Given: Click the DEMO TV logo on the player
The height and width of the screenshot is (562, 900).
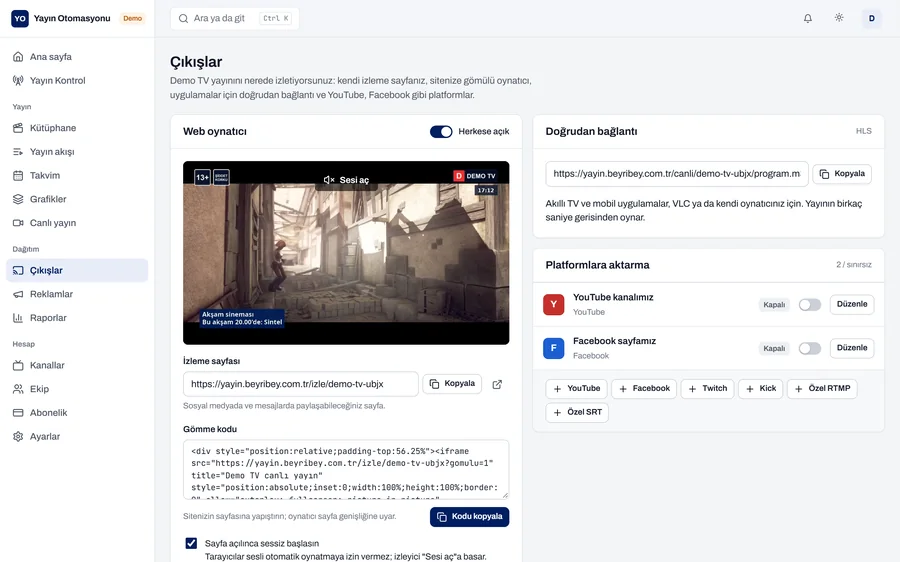Looking at the screenshot, I should [475, 176].
